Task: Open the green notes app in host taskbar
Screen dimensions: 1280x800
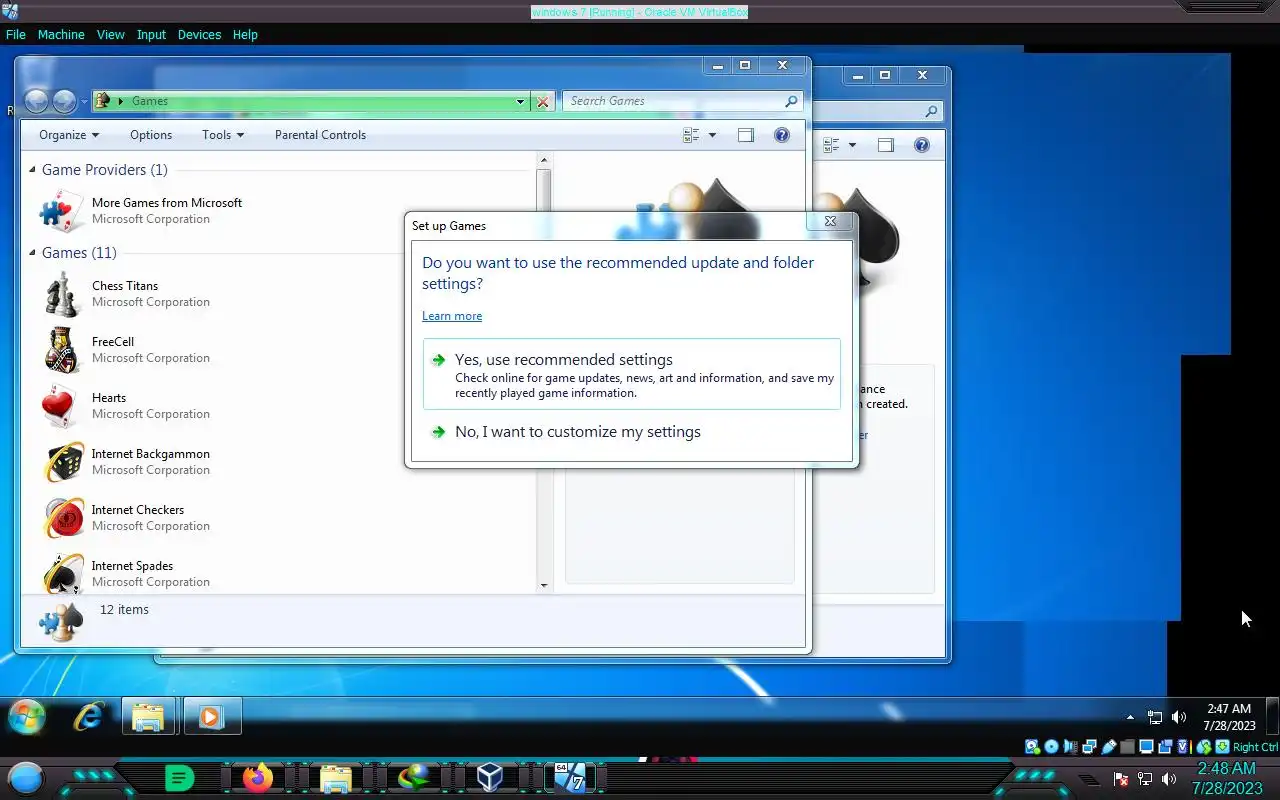Action: (x=179, y=778)
